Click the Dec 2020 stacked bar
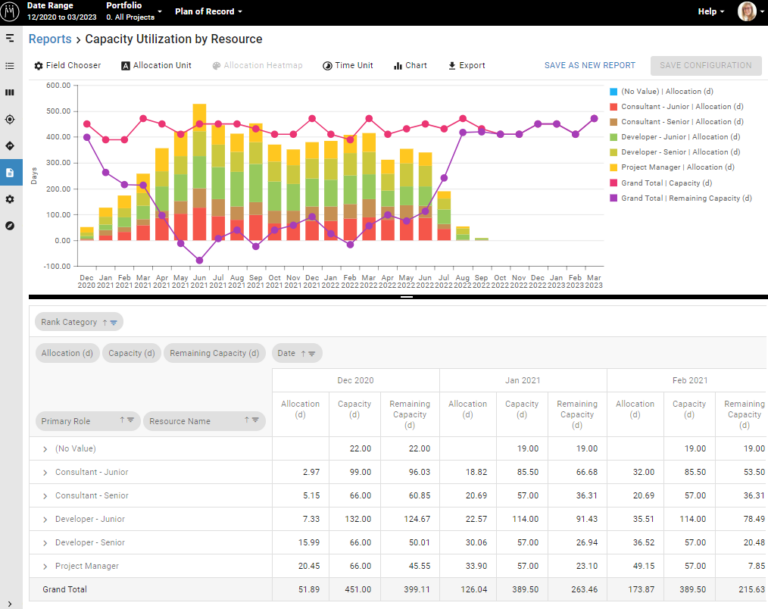This screenshot has height=609, width=768. point(87,234)
